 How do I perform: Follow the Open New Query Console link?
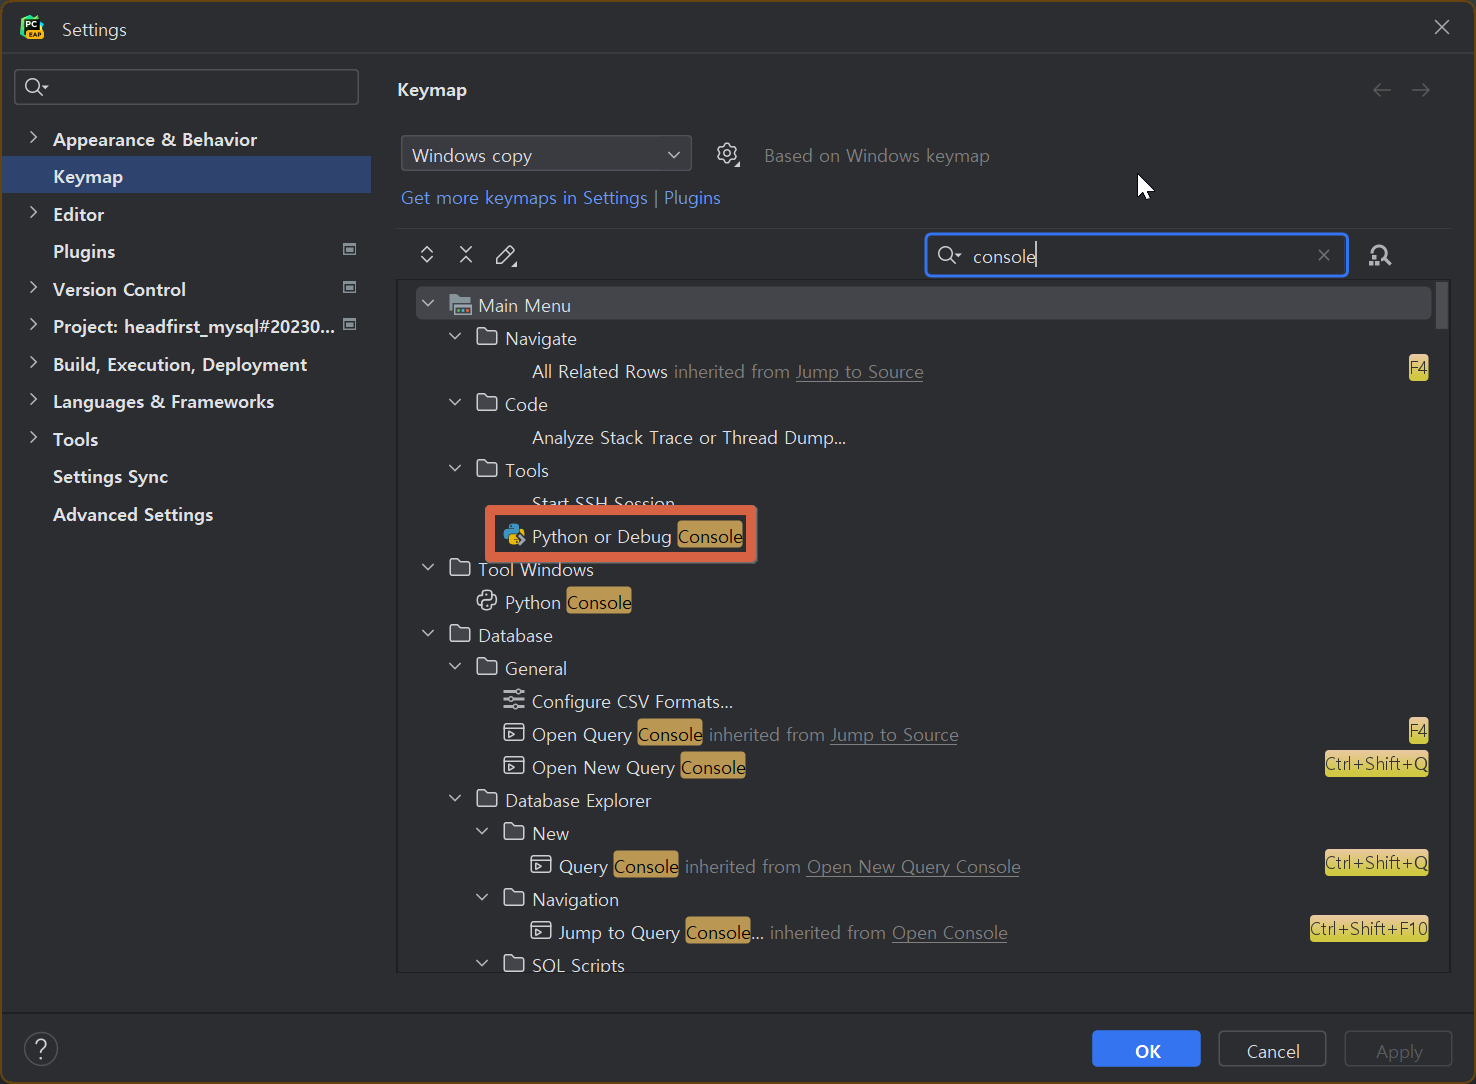(914, 866)
